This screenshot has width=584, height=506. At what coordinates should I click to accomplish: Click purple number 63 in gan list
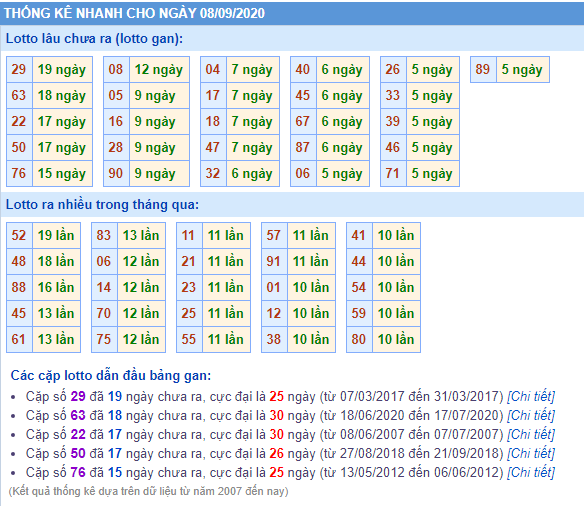(x=78, y=415)
